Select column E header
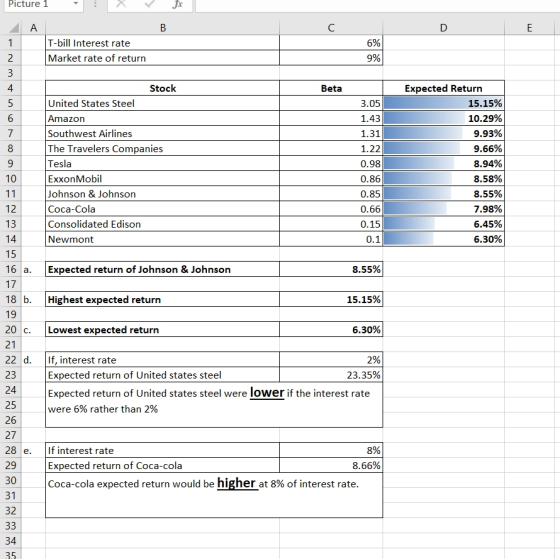Image resolution: width=560 pixels, height=559 pixels. (530, 28)
